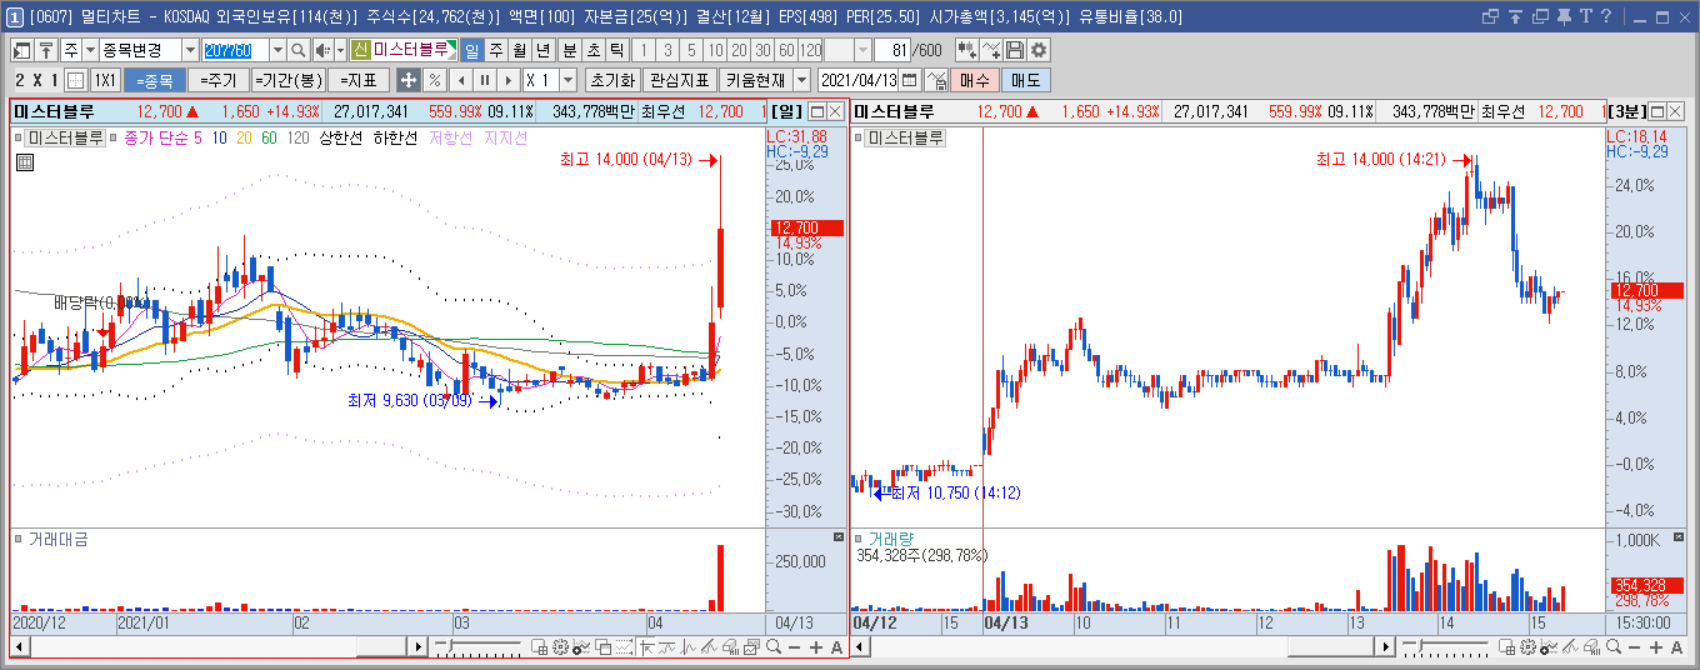Screen dimensions: 1700x670
Task: Select 일 daily period
Action: [471, 50]
